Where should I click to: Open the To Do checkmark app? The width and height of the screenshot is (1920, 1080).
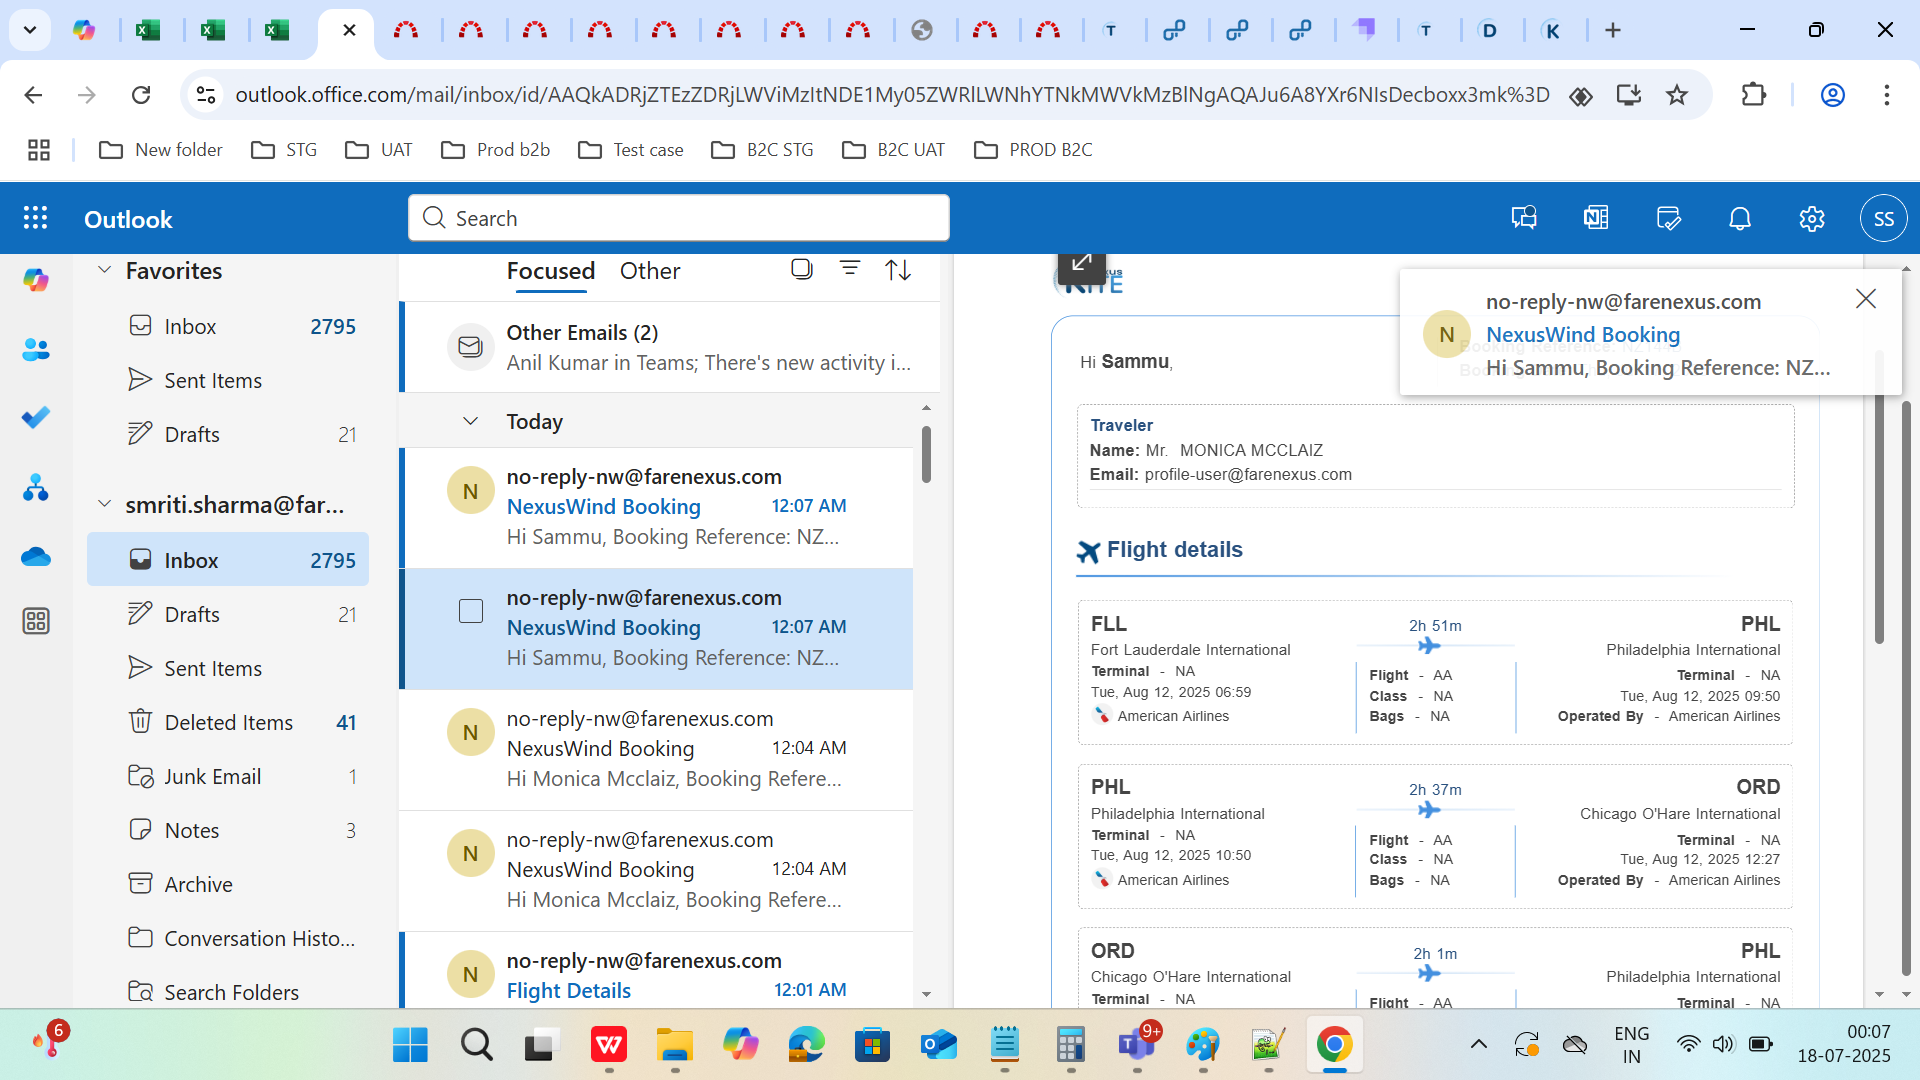pyautogui.click(x=36, y=418)
